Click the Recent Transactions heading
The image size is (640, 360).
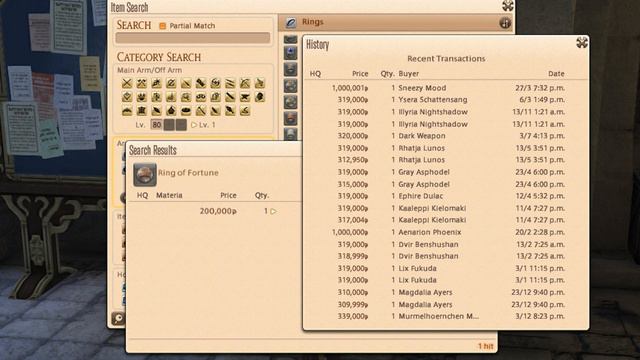point(446,59)
